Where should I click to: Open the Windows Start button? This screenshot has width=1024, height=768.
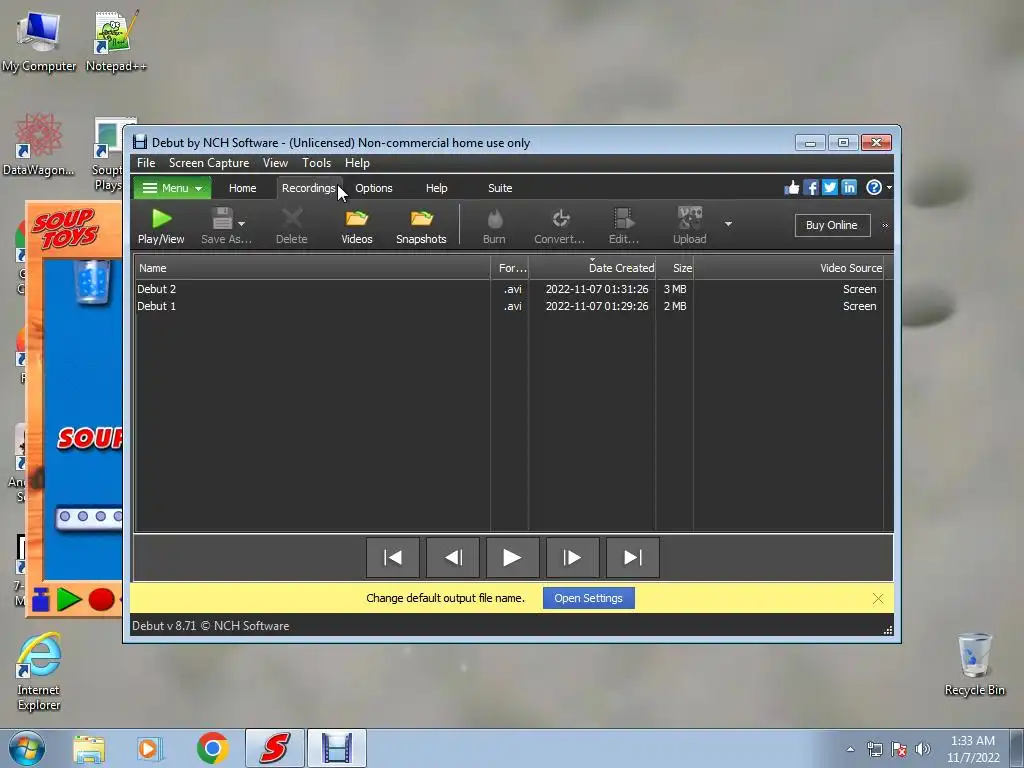pos(27,748)
